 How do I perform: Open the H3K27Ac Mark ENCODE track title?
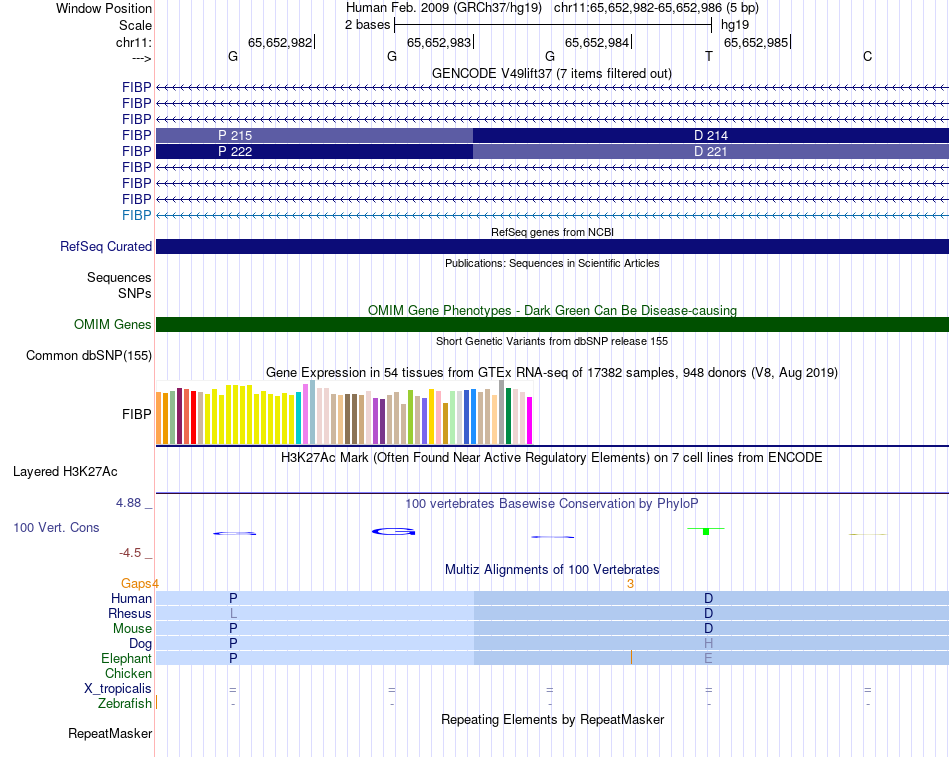pyautogui.click(x=551, y=457)
